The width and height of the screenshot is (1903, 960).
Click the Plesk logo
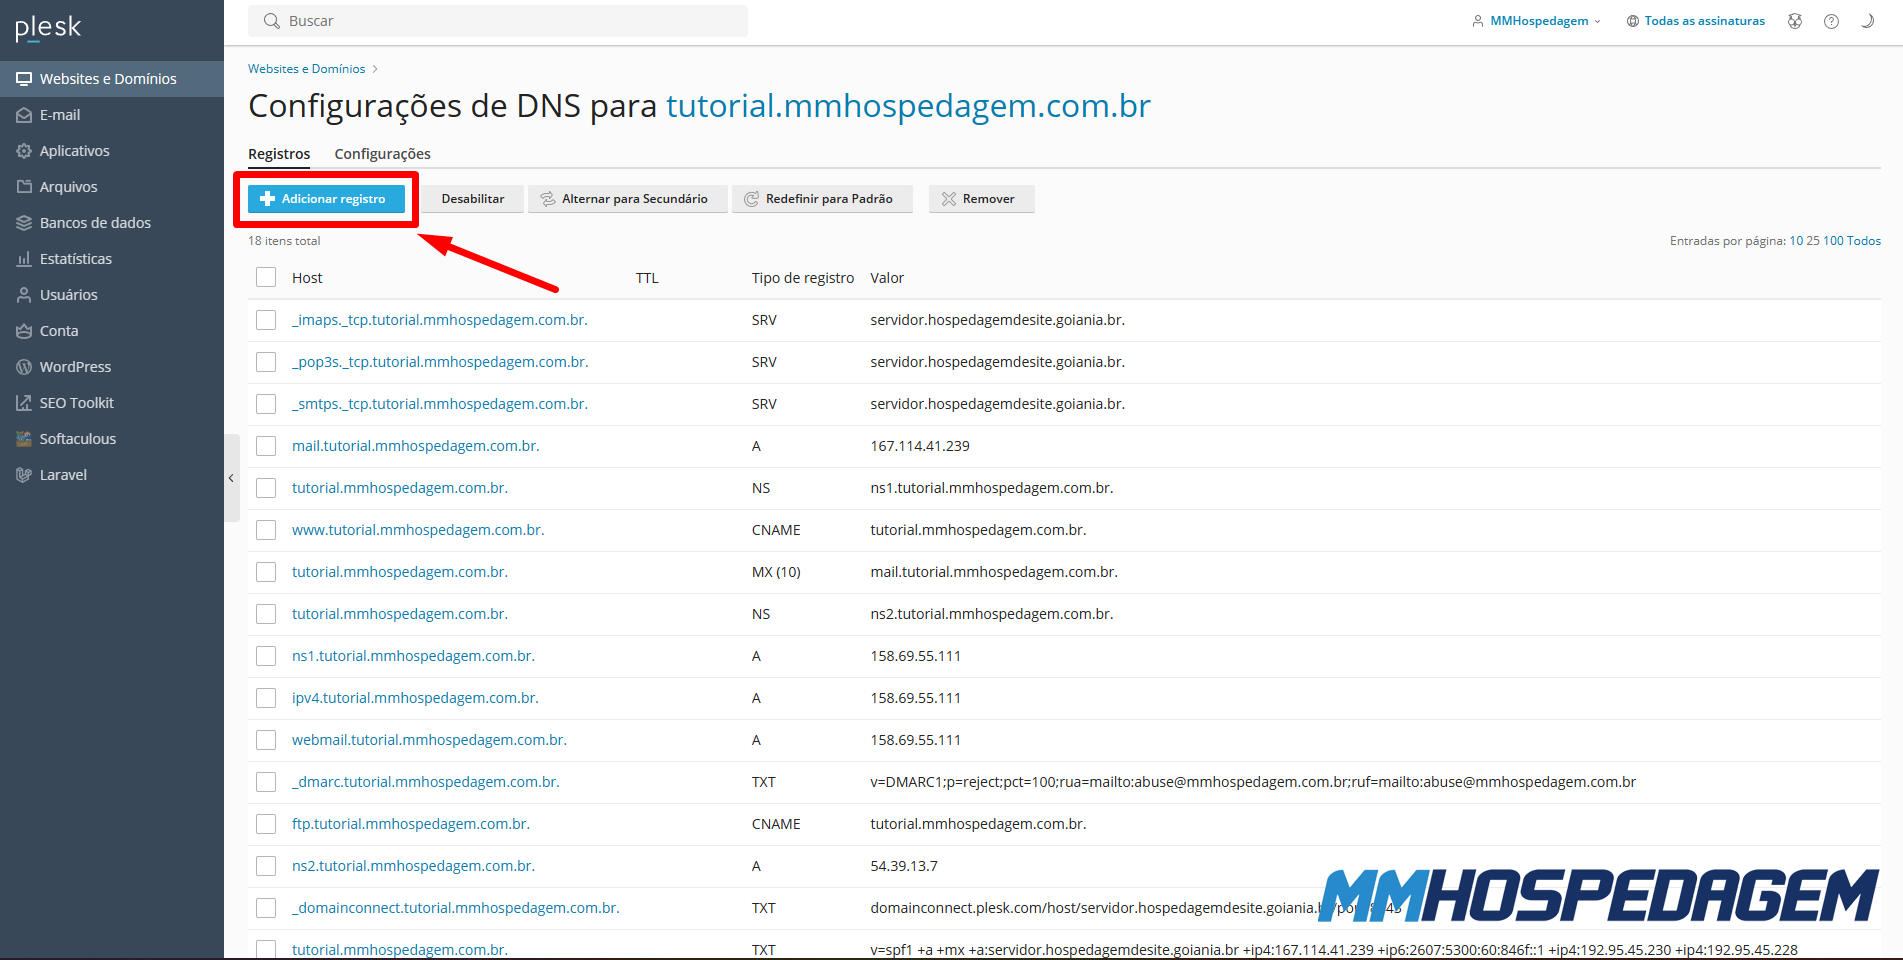click(x=48, y=28)
